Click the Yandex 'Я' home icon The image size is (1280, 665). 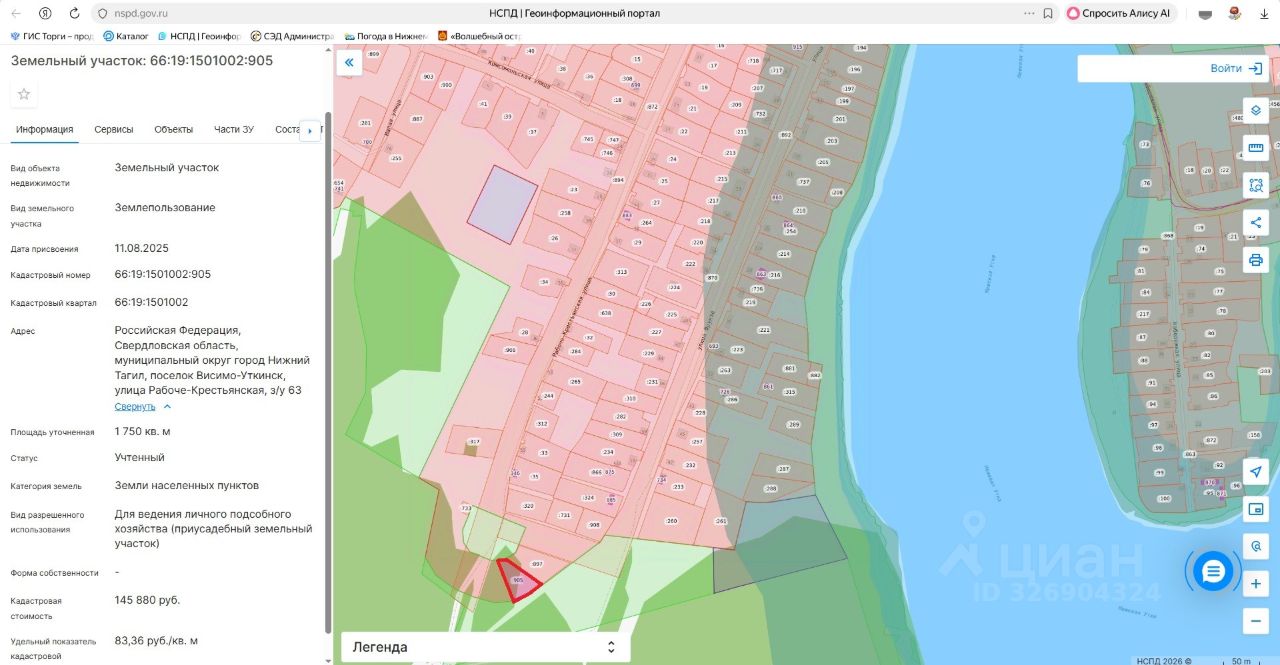[45, 13]
